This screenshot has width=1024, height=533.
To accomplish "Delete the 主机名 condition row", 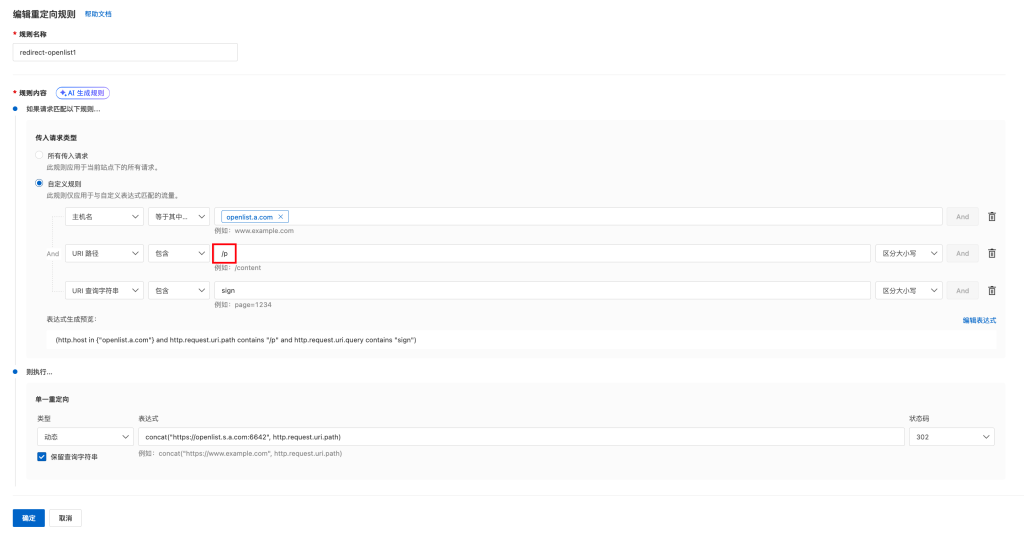I will coord(991,217).
